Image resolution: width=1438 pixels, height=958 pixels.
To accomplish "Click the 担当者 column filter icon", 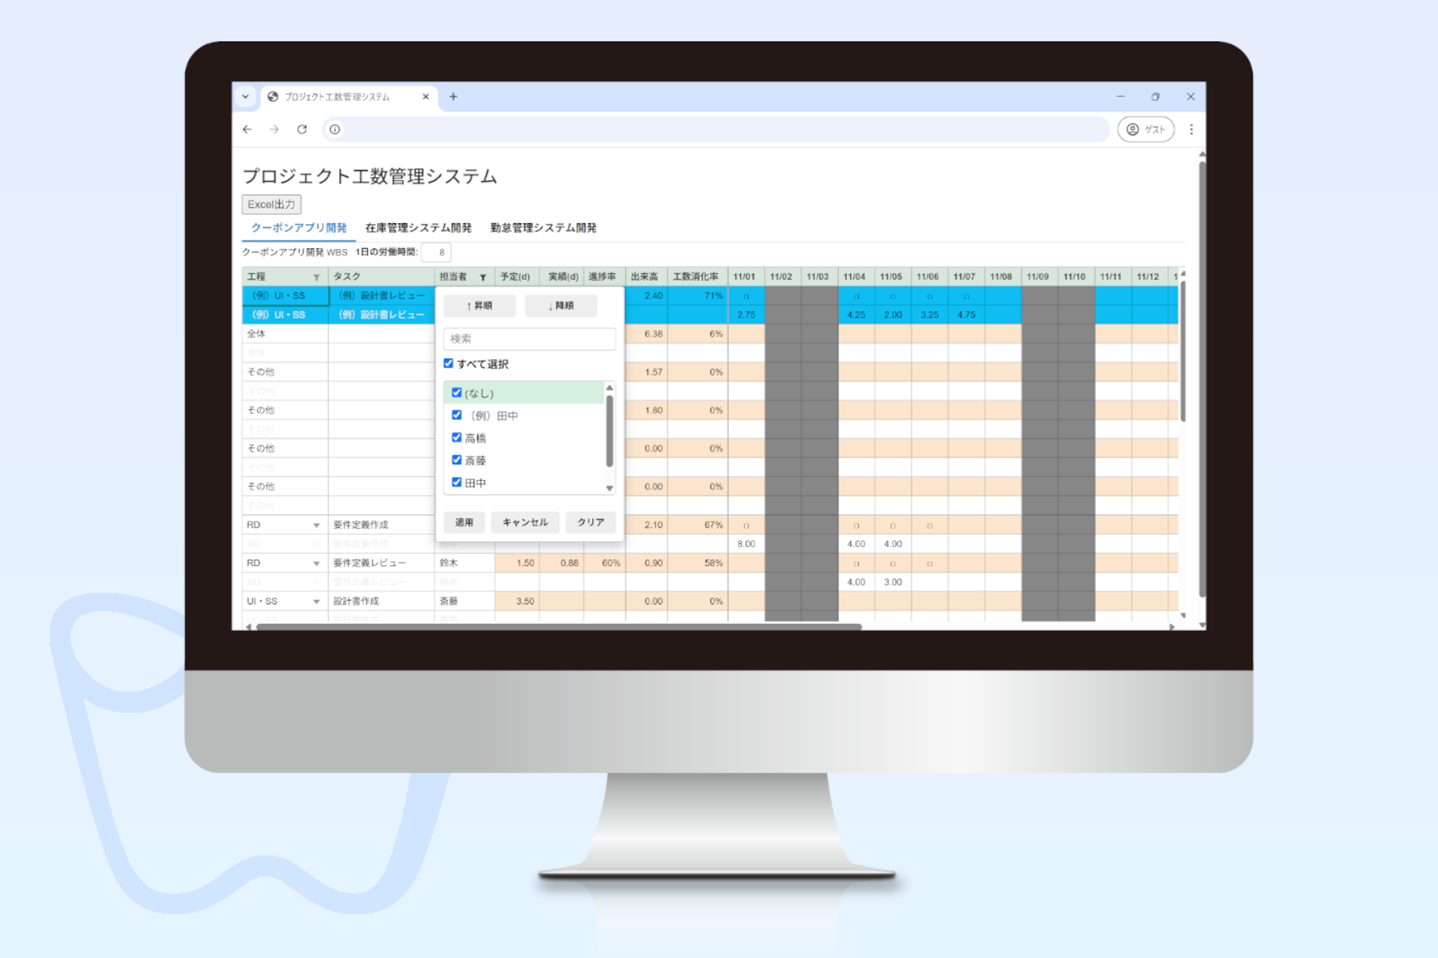I will pyautogui.click(x=483, y=277).
